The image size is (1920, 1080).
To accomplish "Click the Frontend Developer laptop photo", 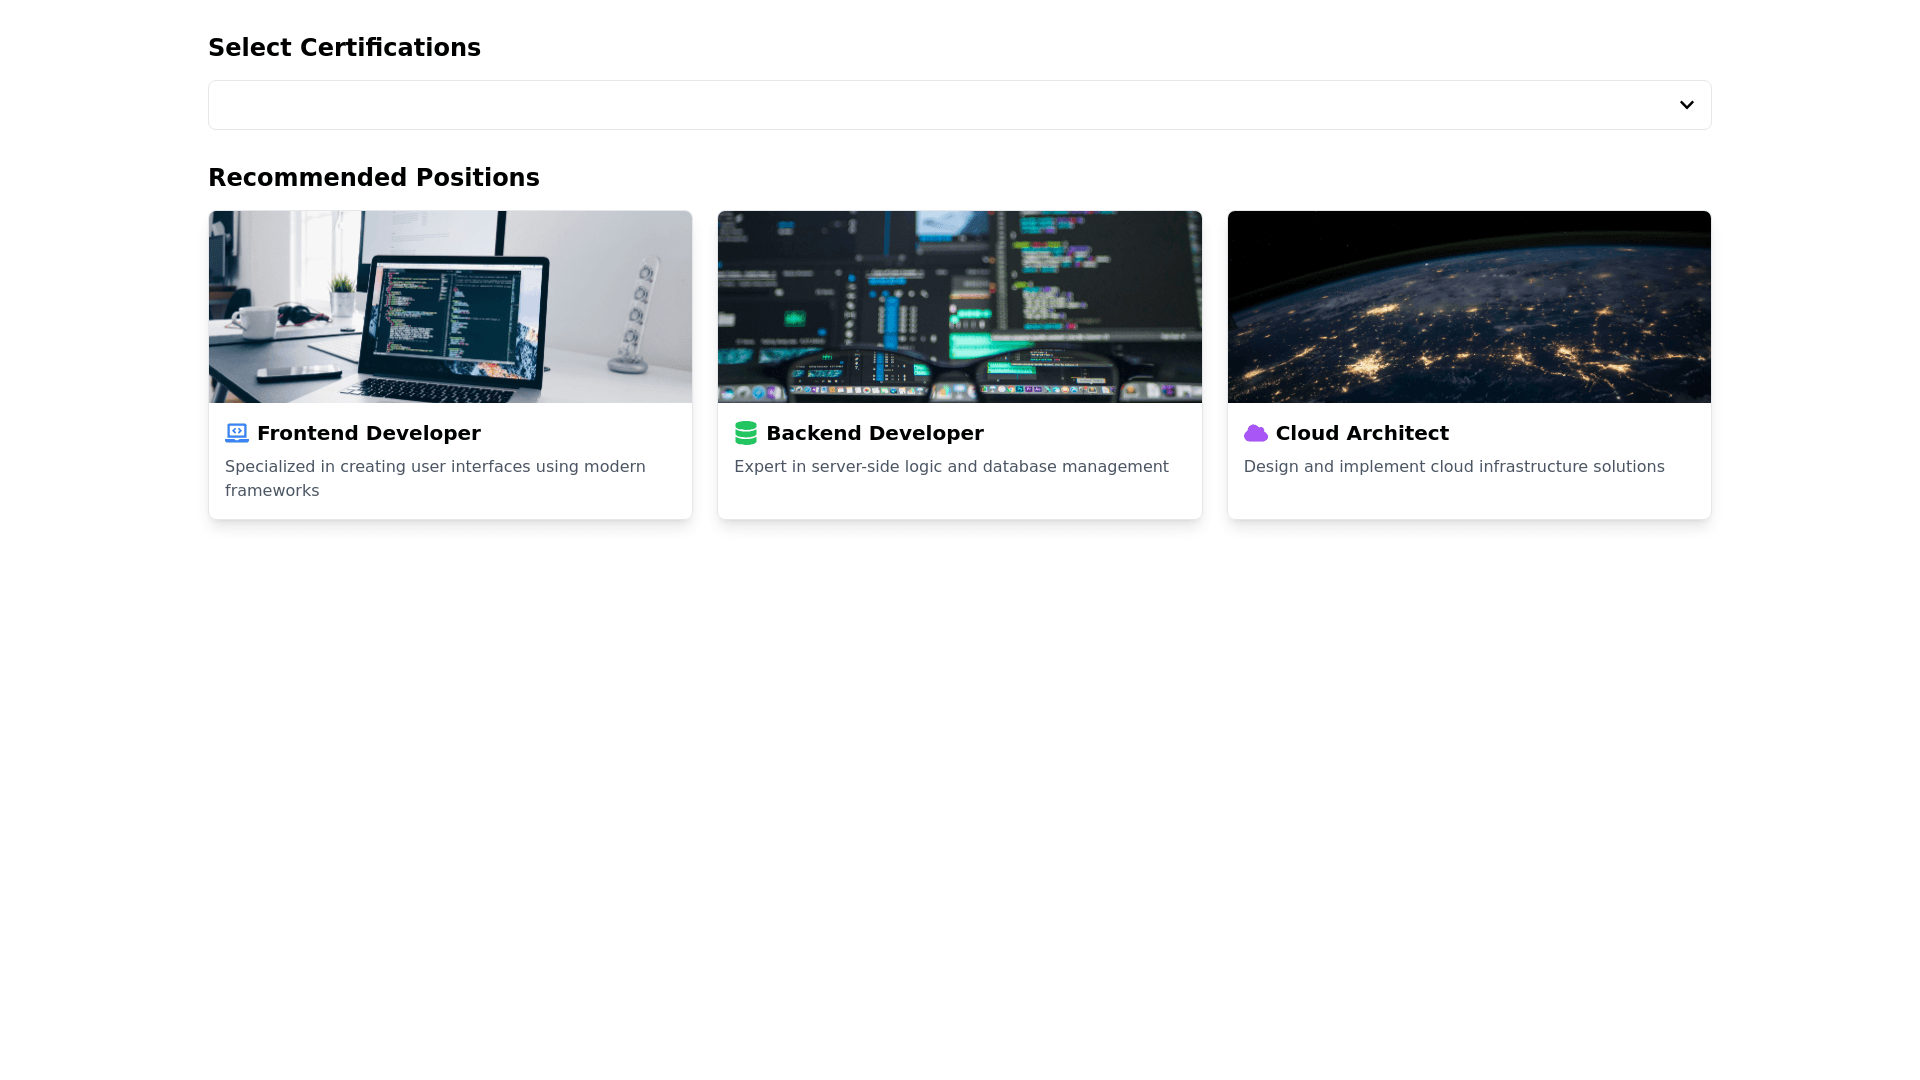I will [450, 306].
